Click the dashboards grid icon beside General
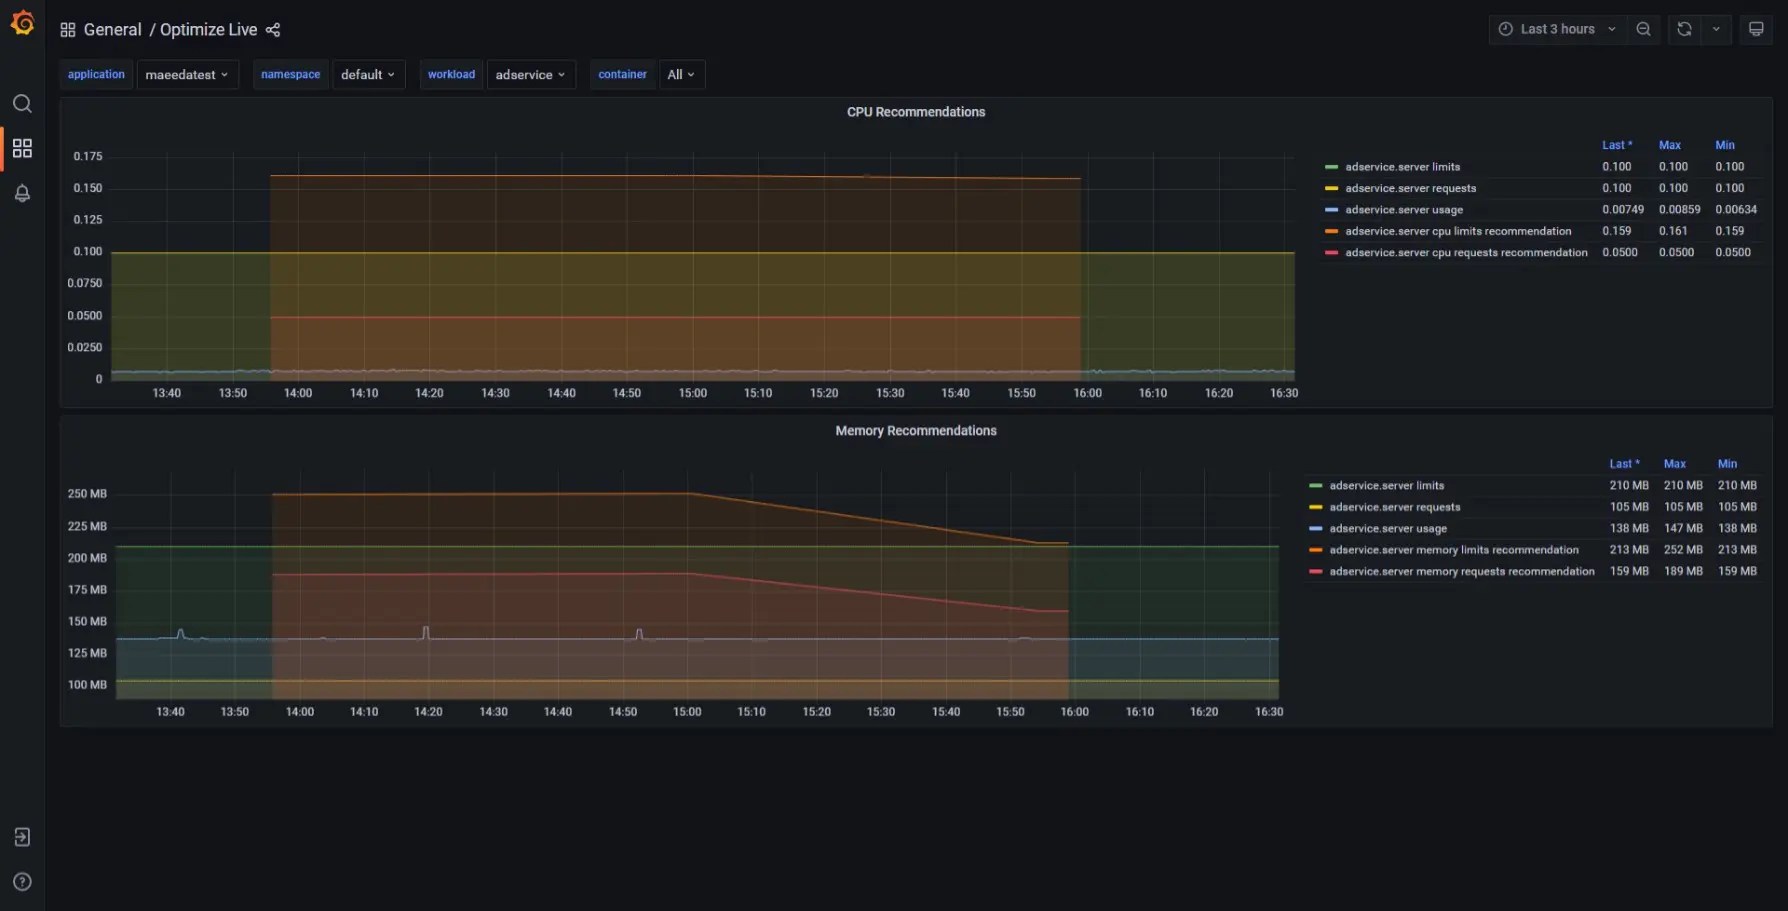 point(68,30)
